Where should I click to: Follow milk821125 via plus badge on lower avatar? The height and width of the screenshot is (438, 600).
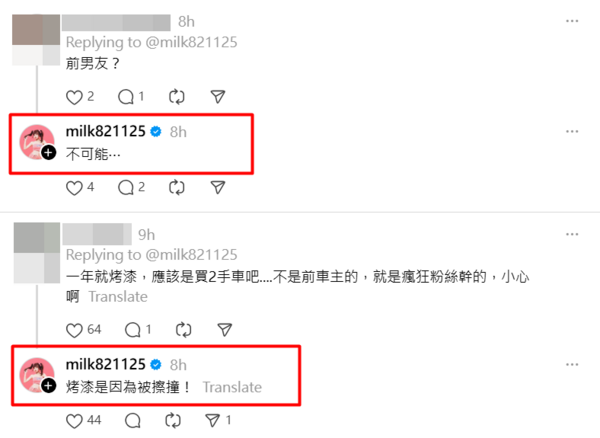pos(49,386)
